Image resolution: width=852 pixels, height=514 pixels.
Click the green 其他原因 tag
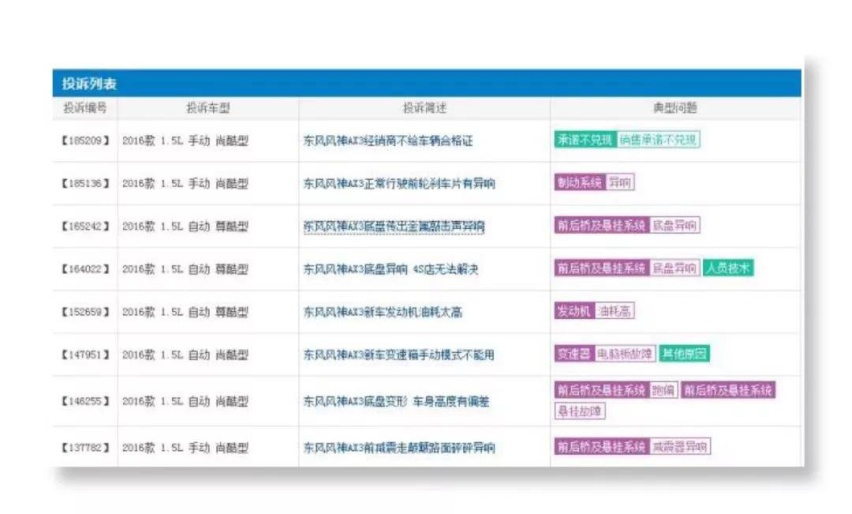coord(684,354)
